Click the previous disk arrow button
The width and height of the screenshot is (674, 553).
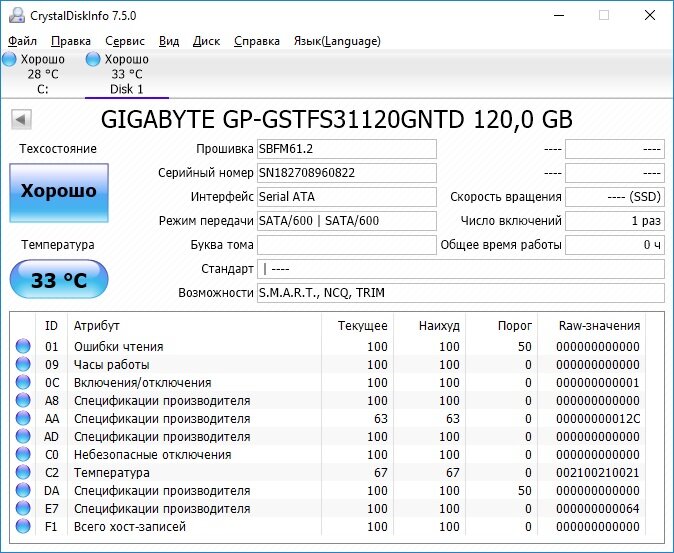21,119
